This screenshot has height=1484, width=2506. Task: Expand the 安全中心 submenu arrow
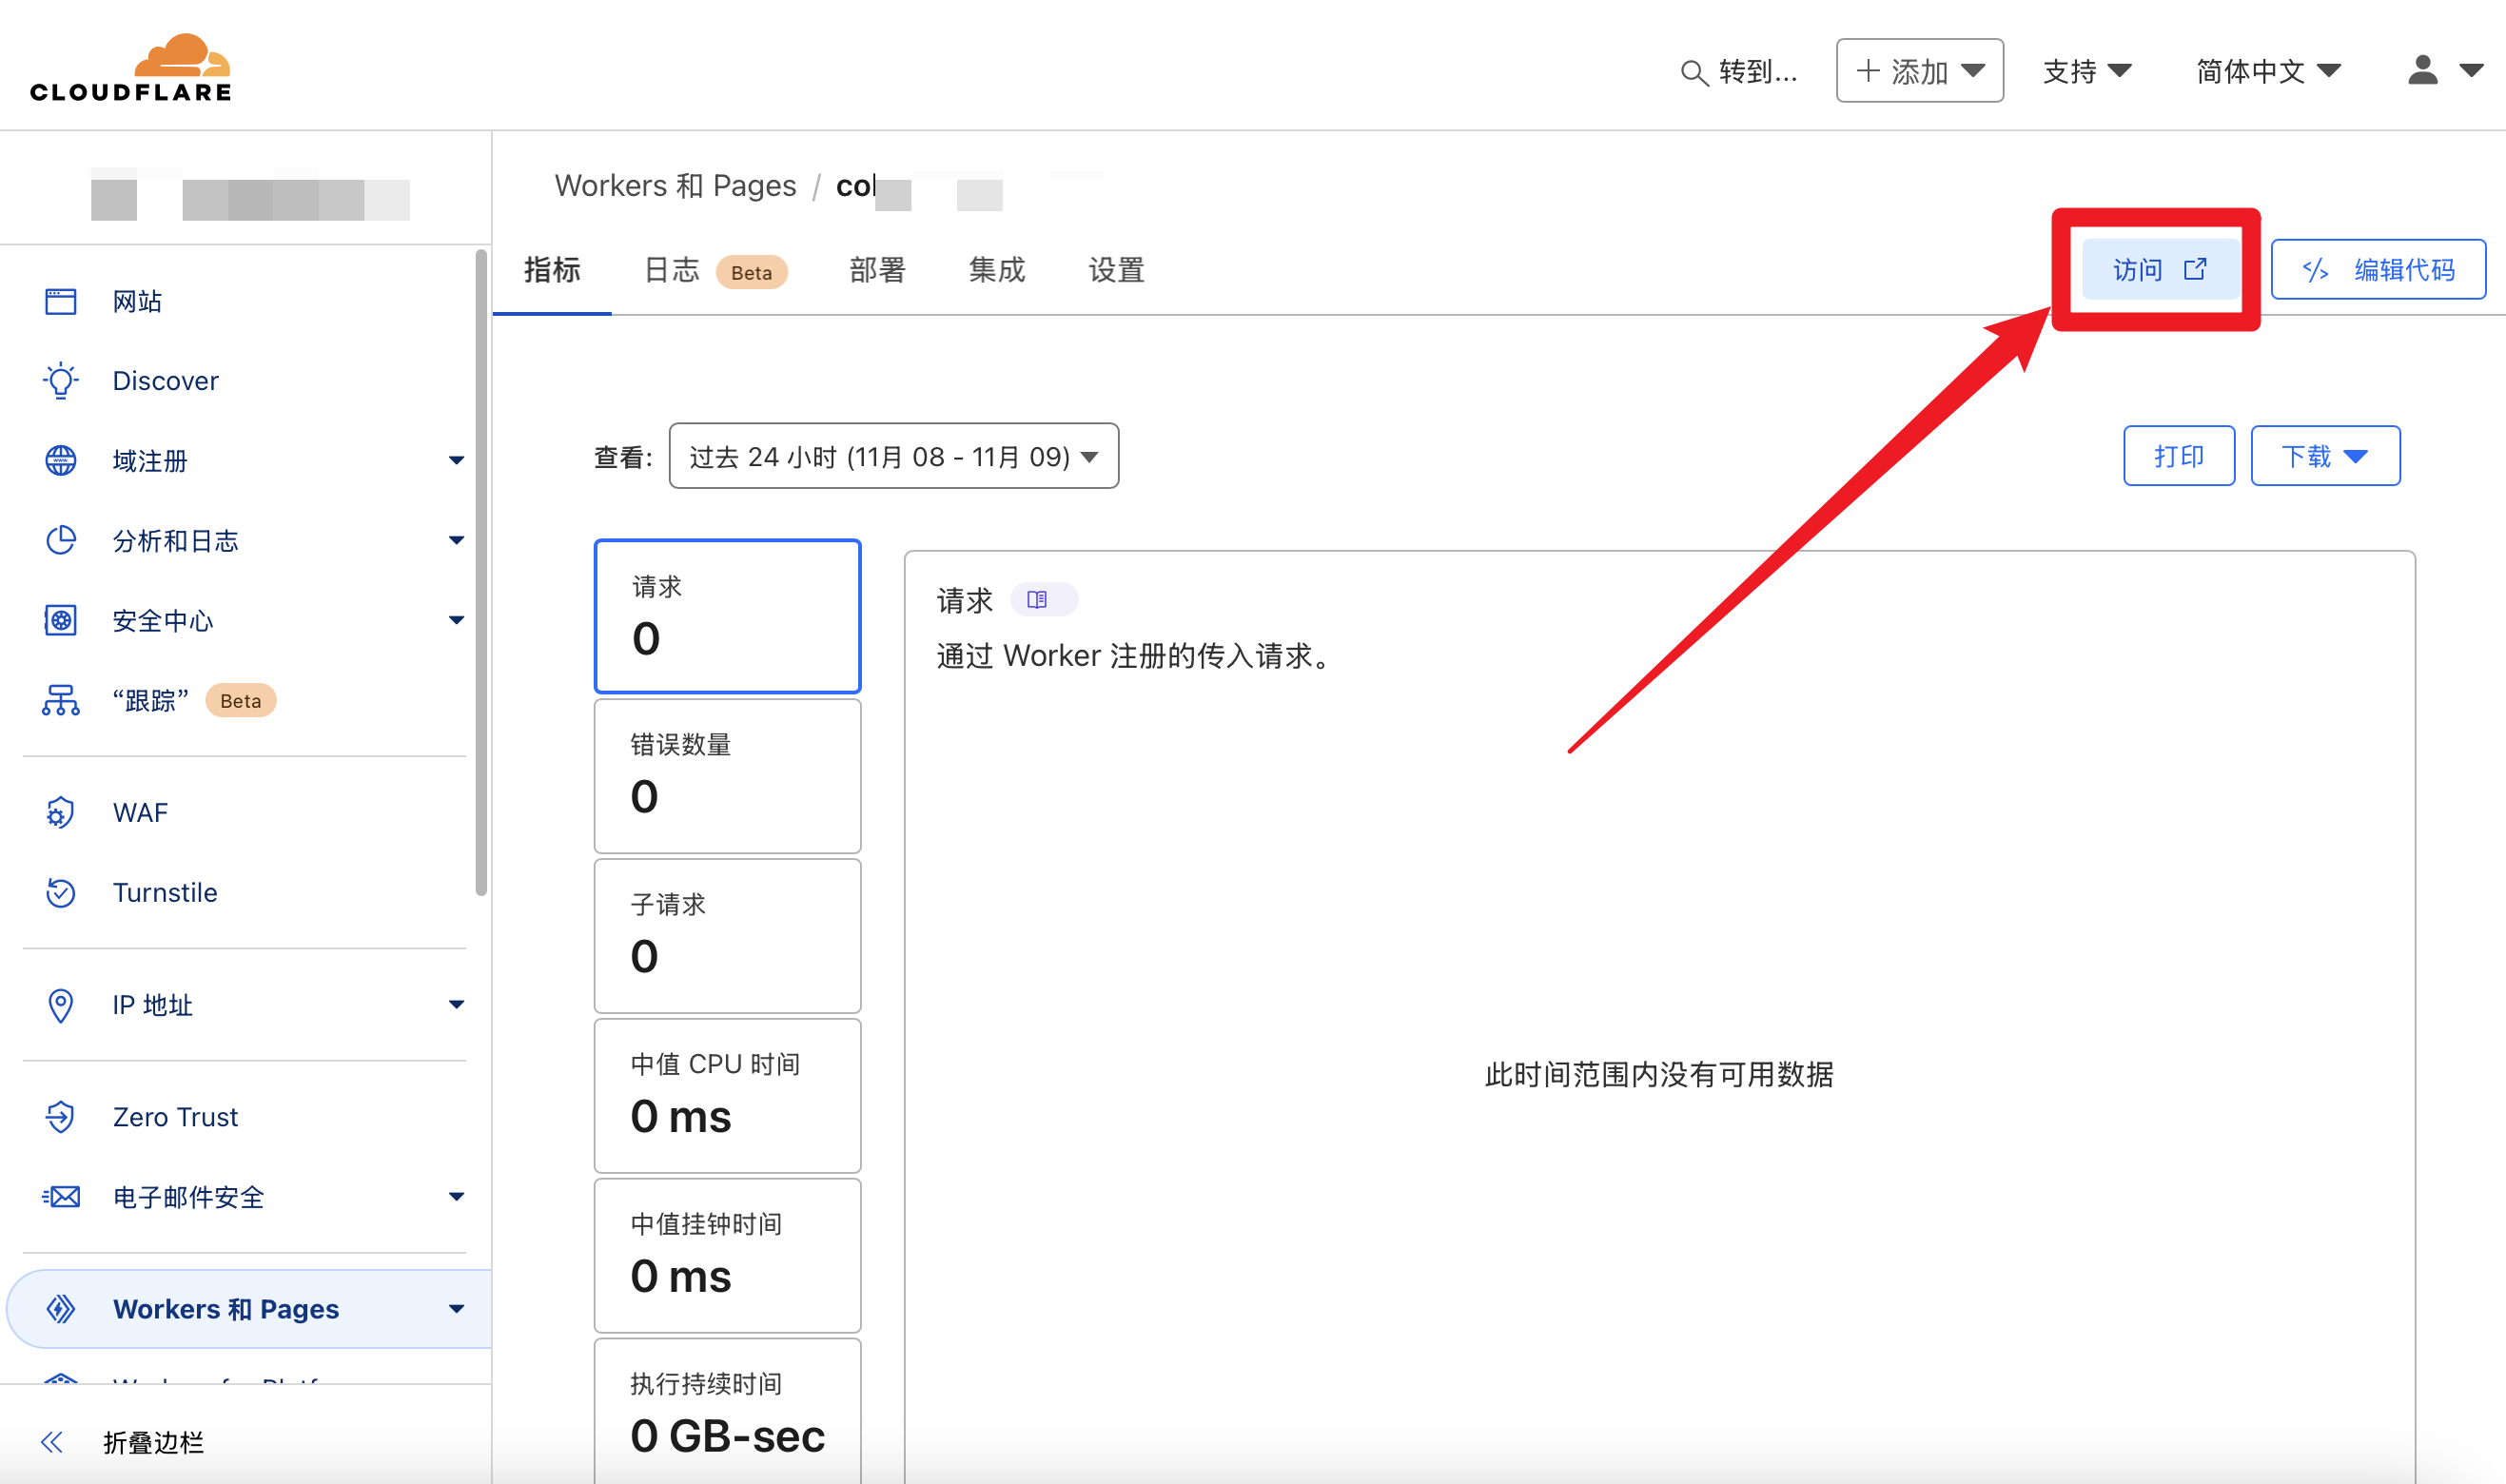[x=456, y=621]
